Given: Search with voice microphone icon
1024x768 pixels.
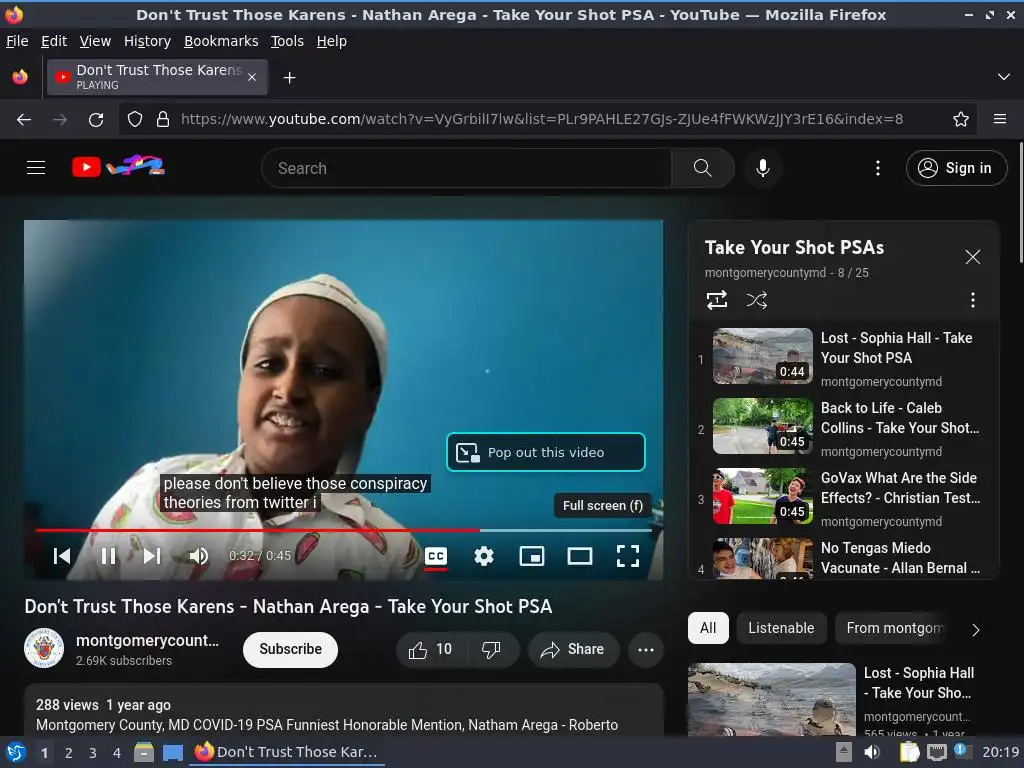Looking at the screenshot, I should pos(762,168).
